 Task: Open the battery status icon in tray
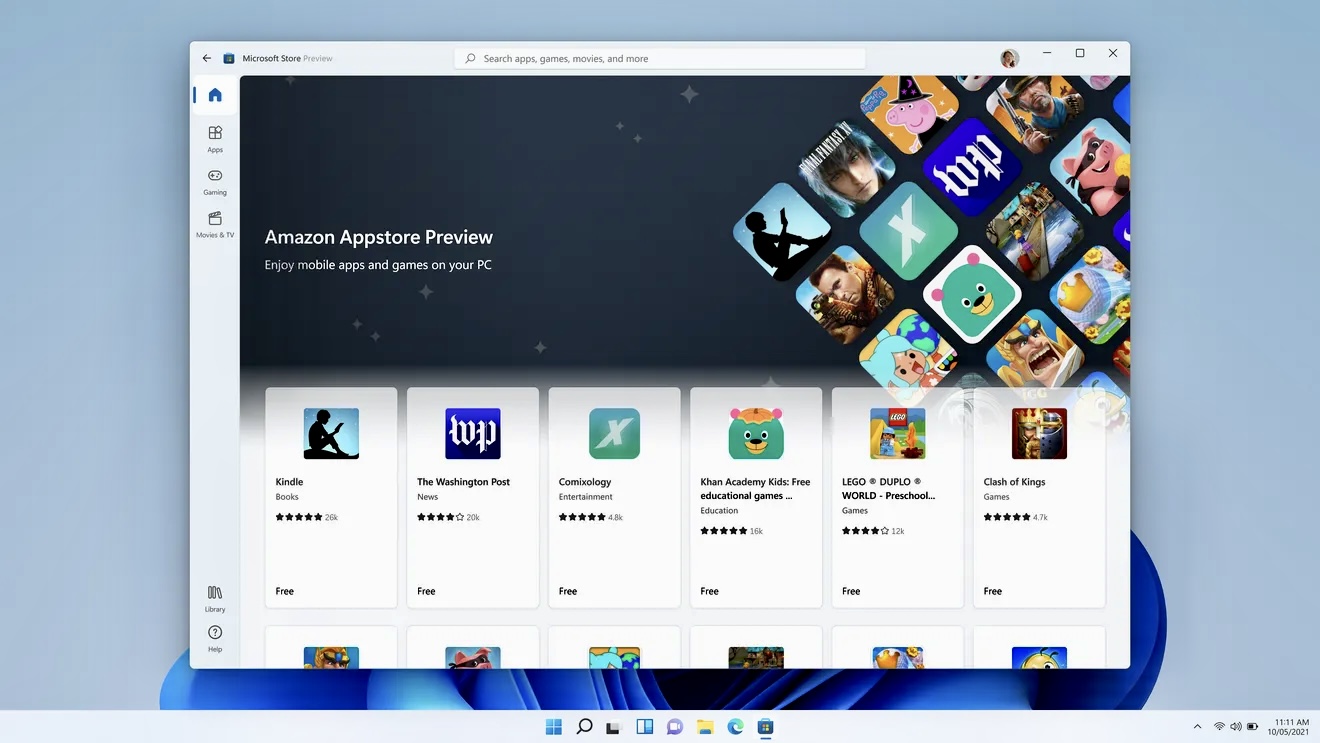(1252, 727)
